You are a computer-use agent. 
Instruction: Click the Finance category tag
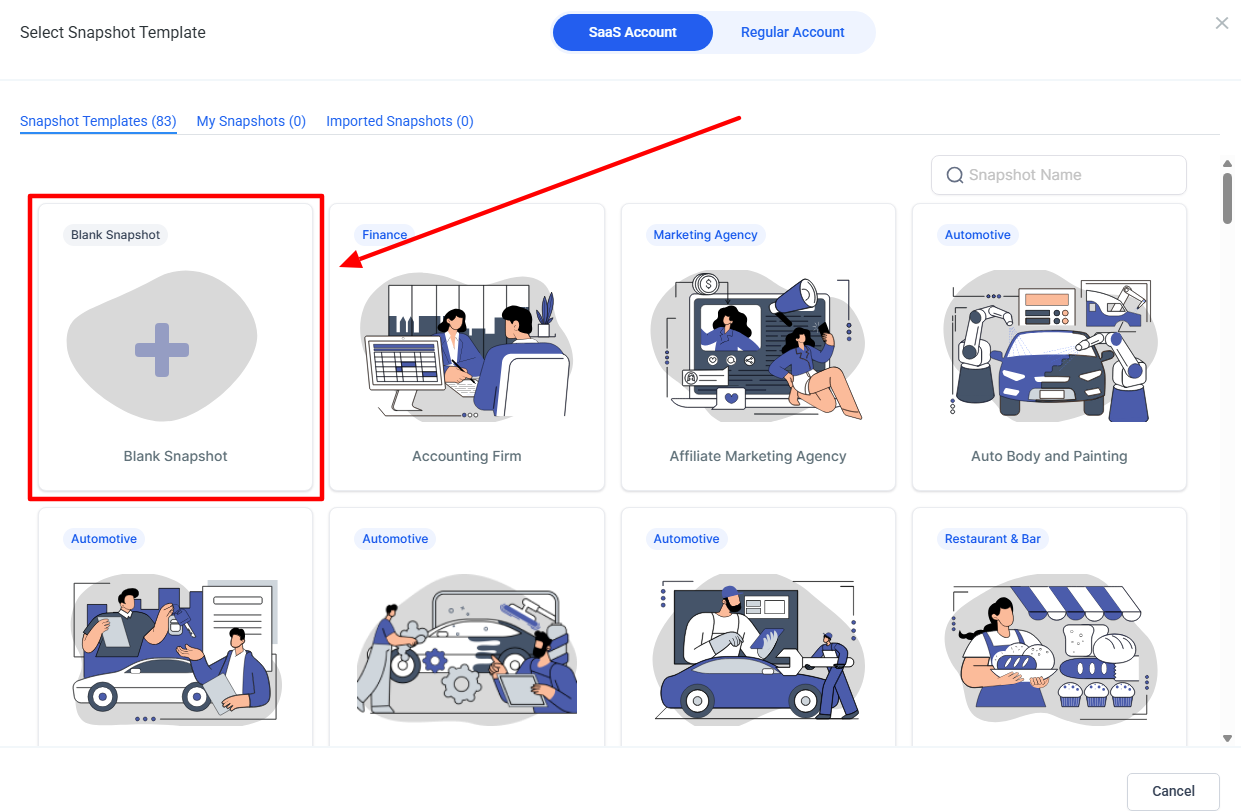[384, 235]
